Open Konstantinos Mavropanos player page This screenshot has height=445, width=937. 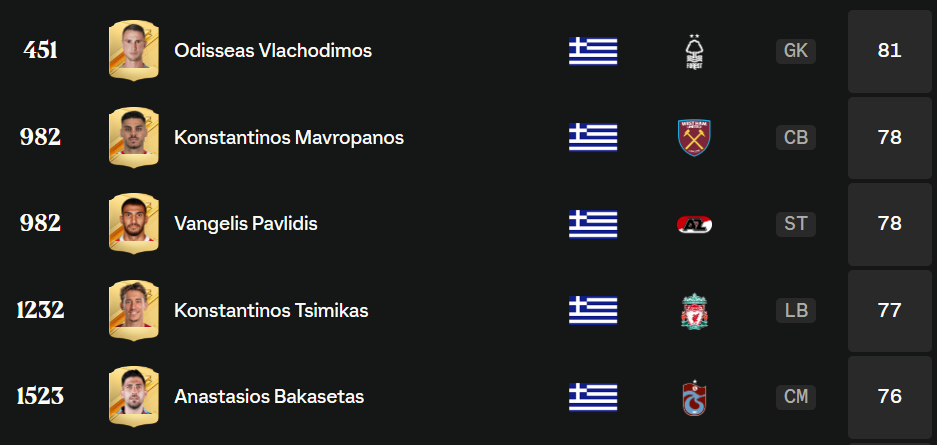[x=289, y=137]
